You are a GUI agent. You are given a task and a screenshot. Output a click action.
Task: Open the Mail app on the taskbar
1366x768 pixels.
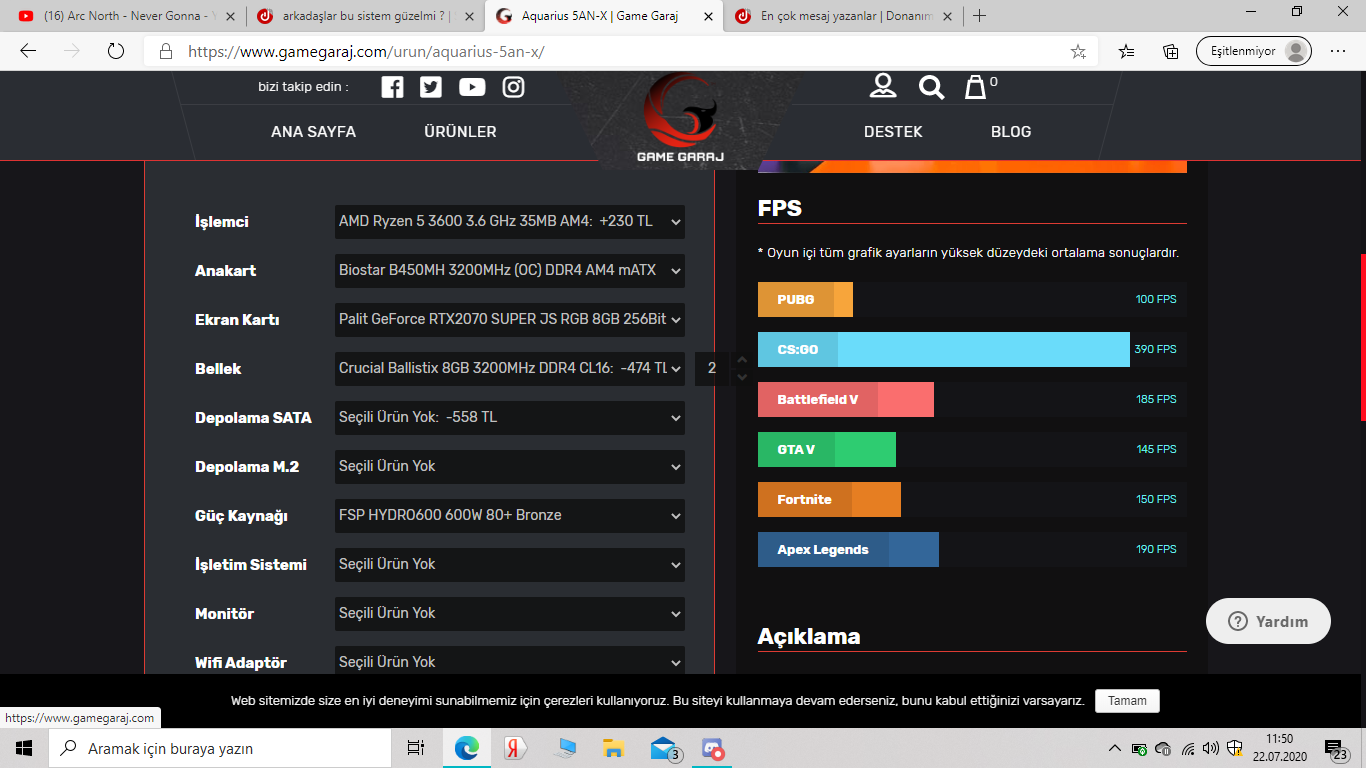point(664,748)
